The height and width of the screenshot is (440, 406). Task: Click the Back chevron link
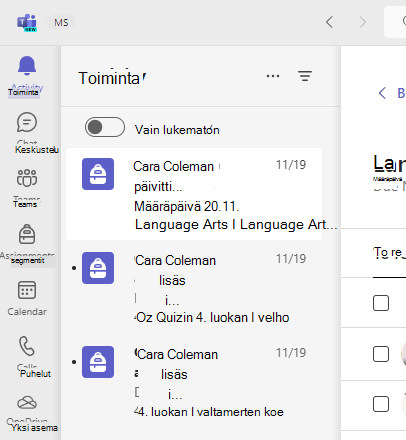pos(392,93)
